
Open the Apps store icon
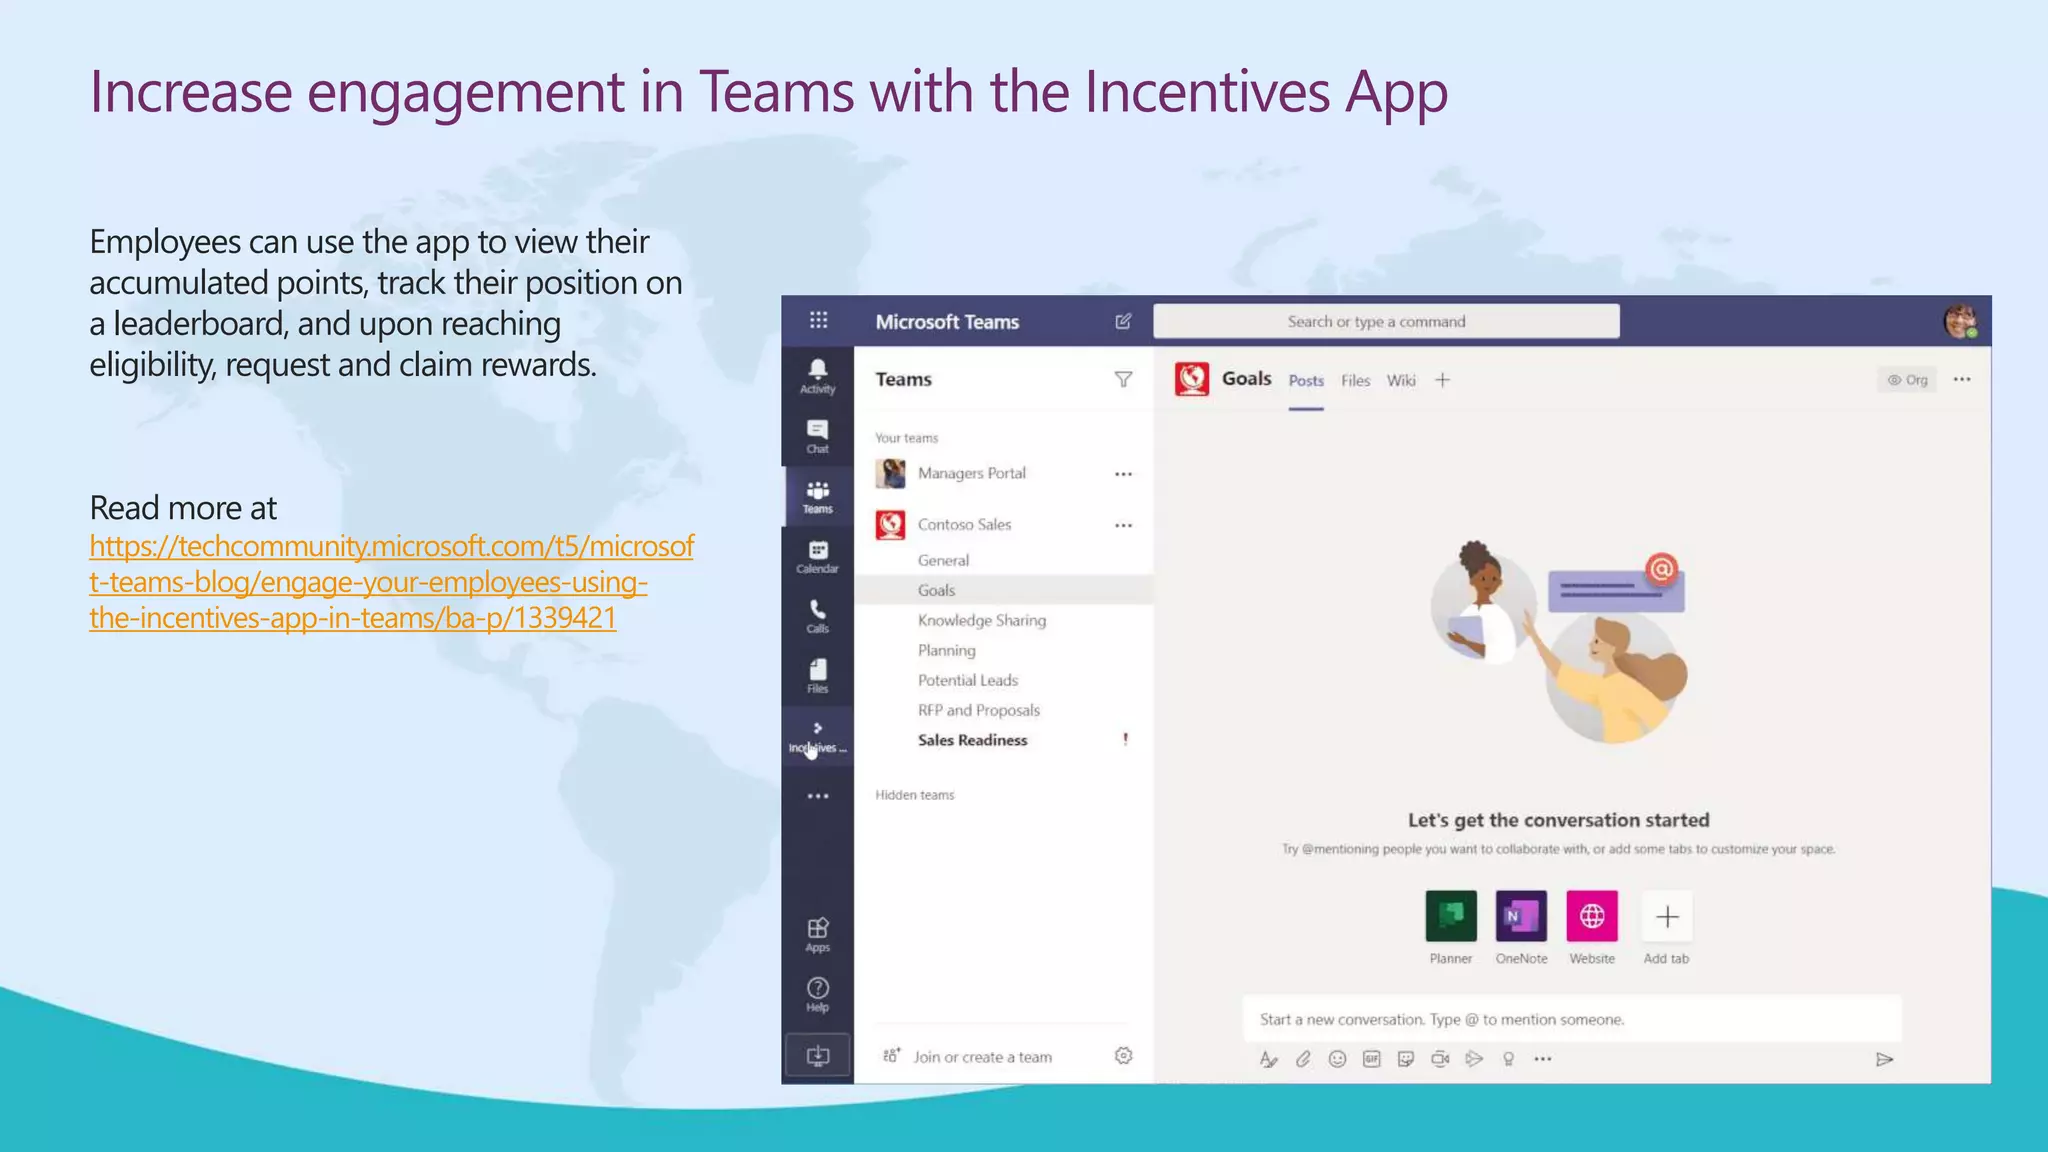[x=817, y=935]
